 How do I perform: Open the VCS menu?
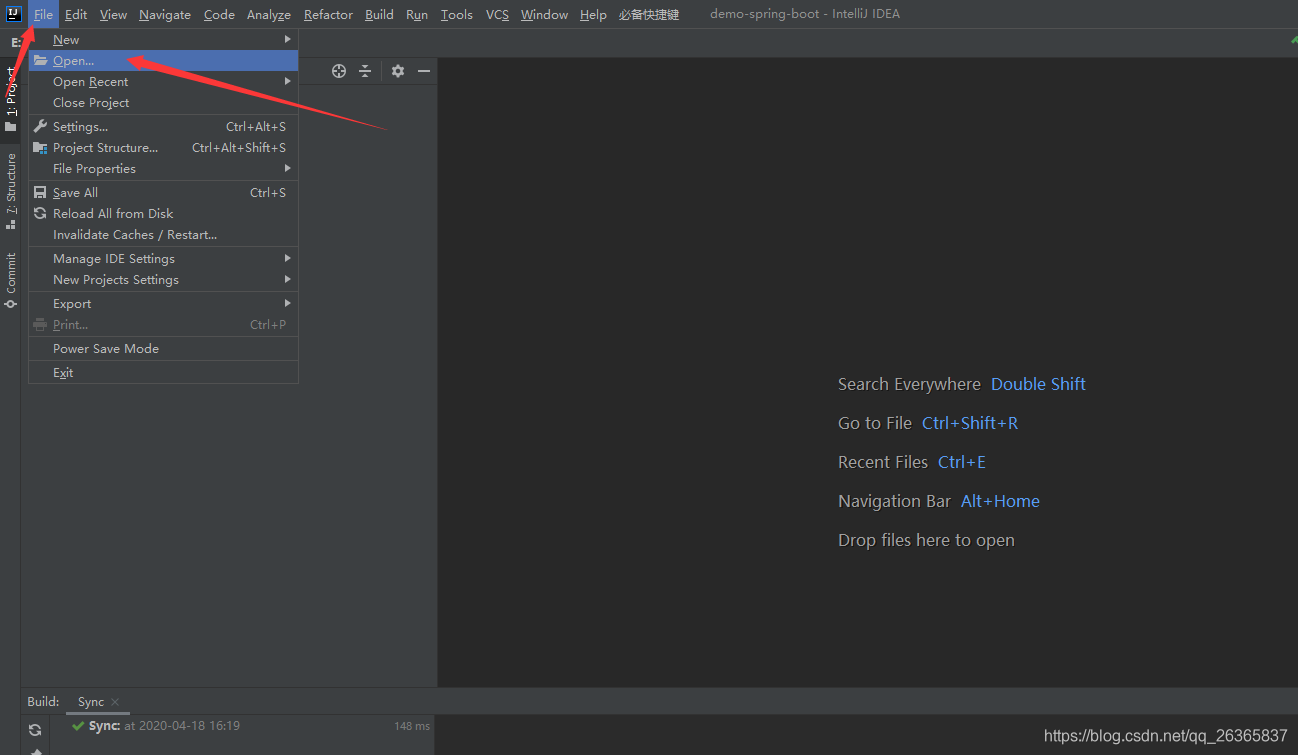(497, 15)
